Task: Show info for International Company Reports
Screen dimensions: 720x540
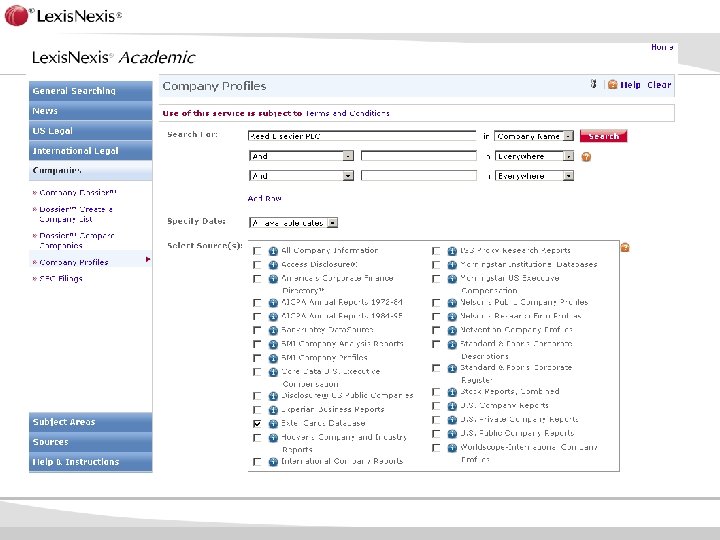Action: tap(273, 462)
